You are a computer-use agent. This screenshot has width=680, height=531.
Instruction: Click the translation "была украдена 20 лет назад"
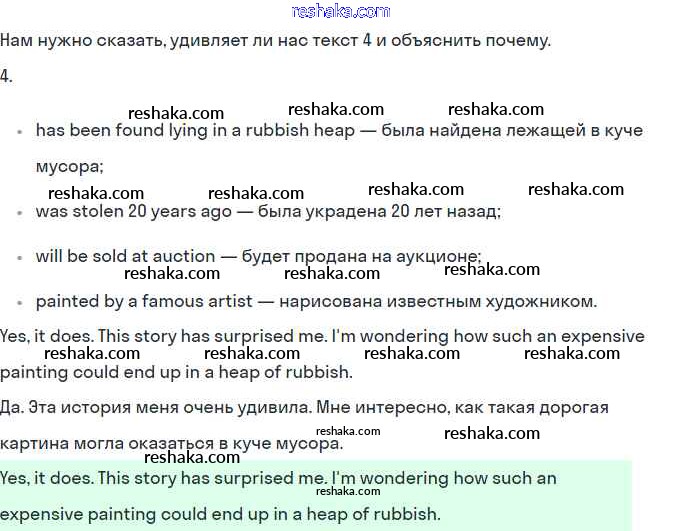click(x=378, y=211)
